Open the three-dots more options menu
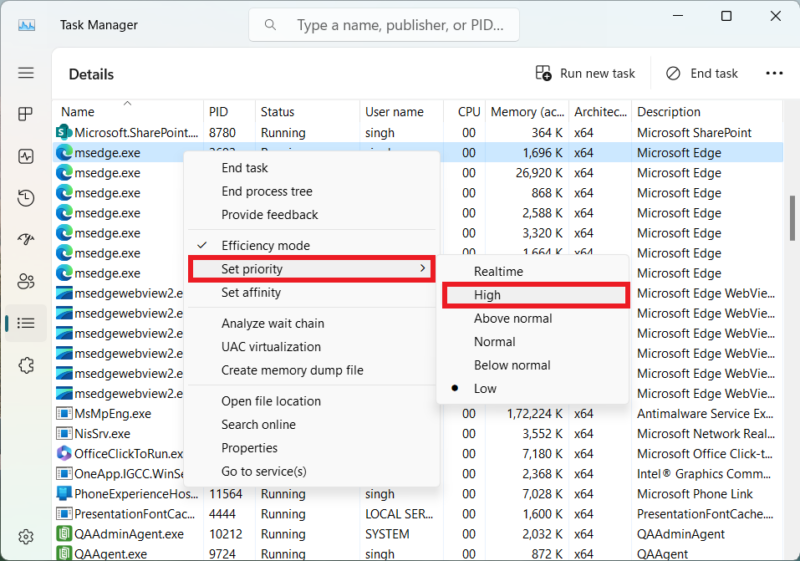Screen dimensions: 800x561 tap(774, 73)
